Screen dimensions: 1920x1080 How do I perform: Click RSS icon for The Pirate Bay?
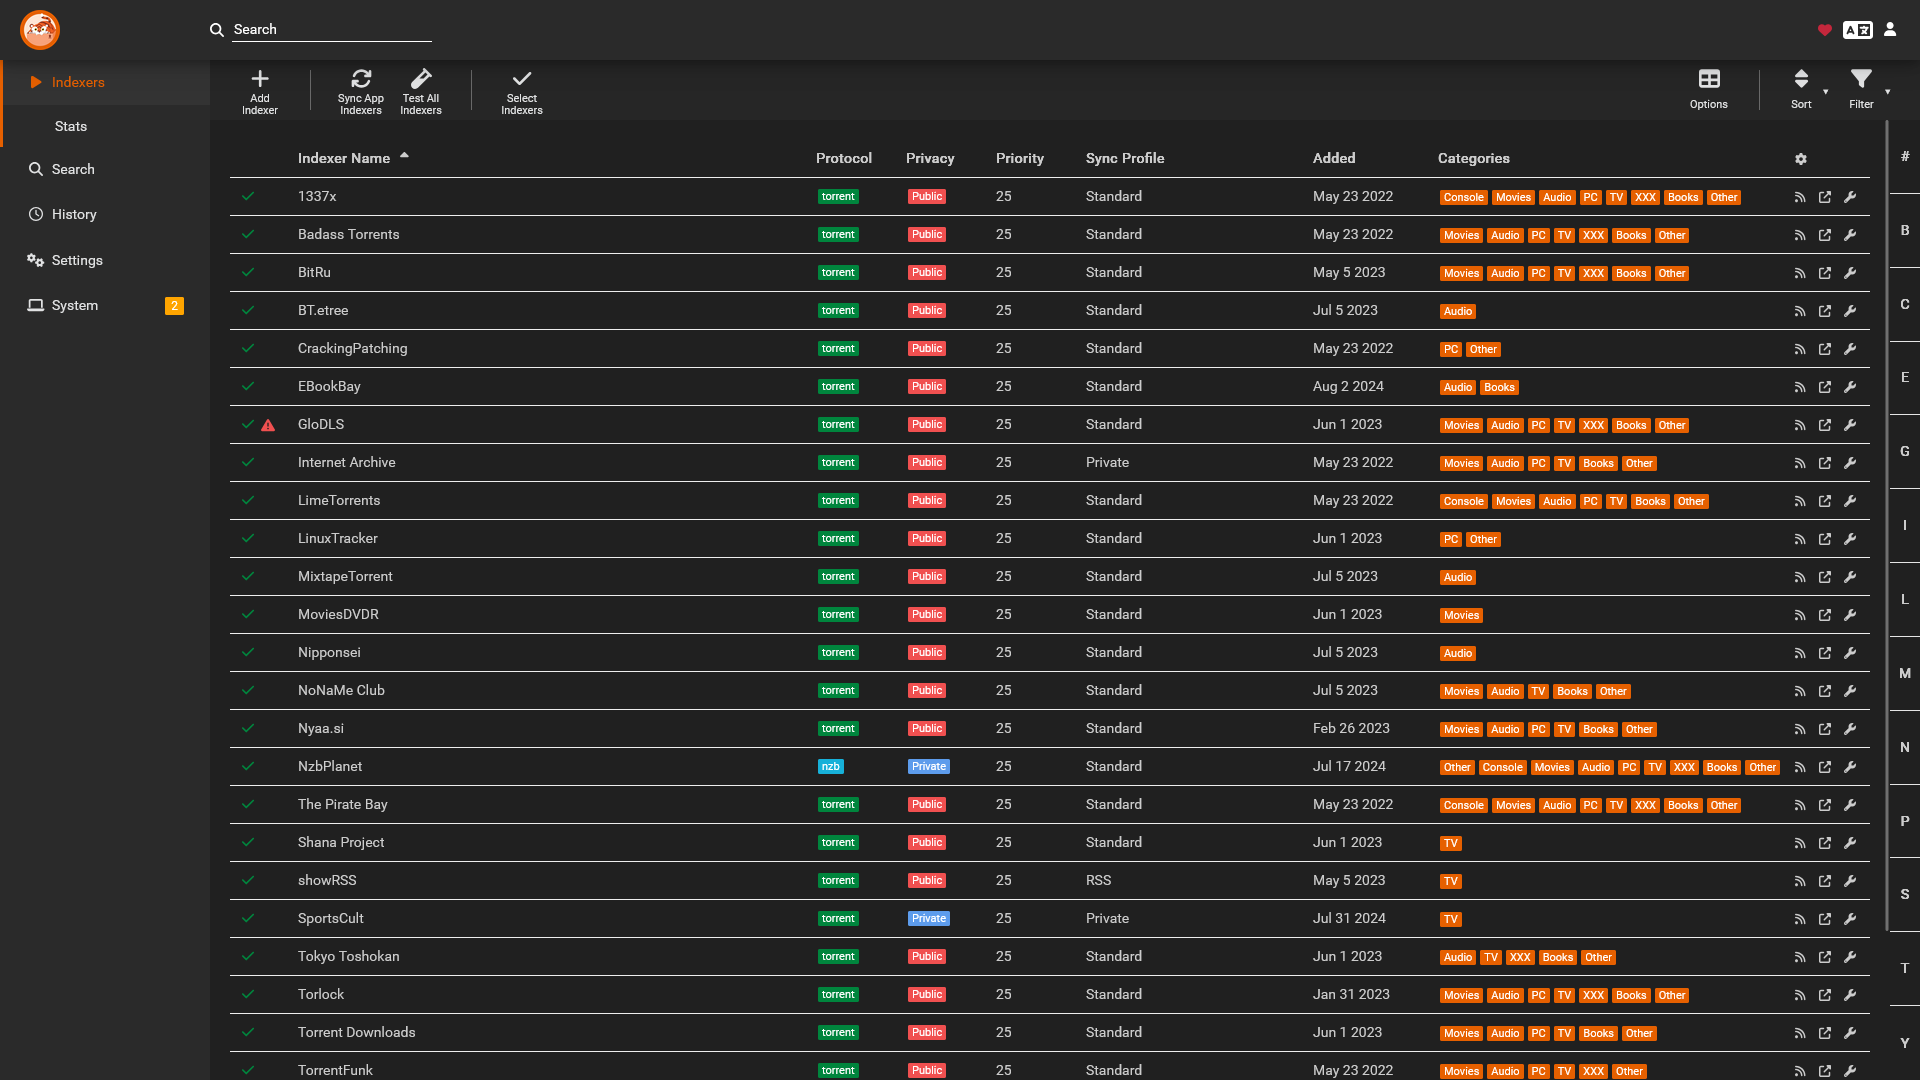tap(1800, 805)
